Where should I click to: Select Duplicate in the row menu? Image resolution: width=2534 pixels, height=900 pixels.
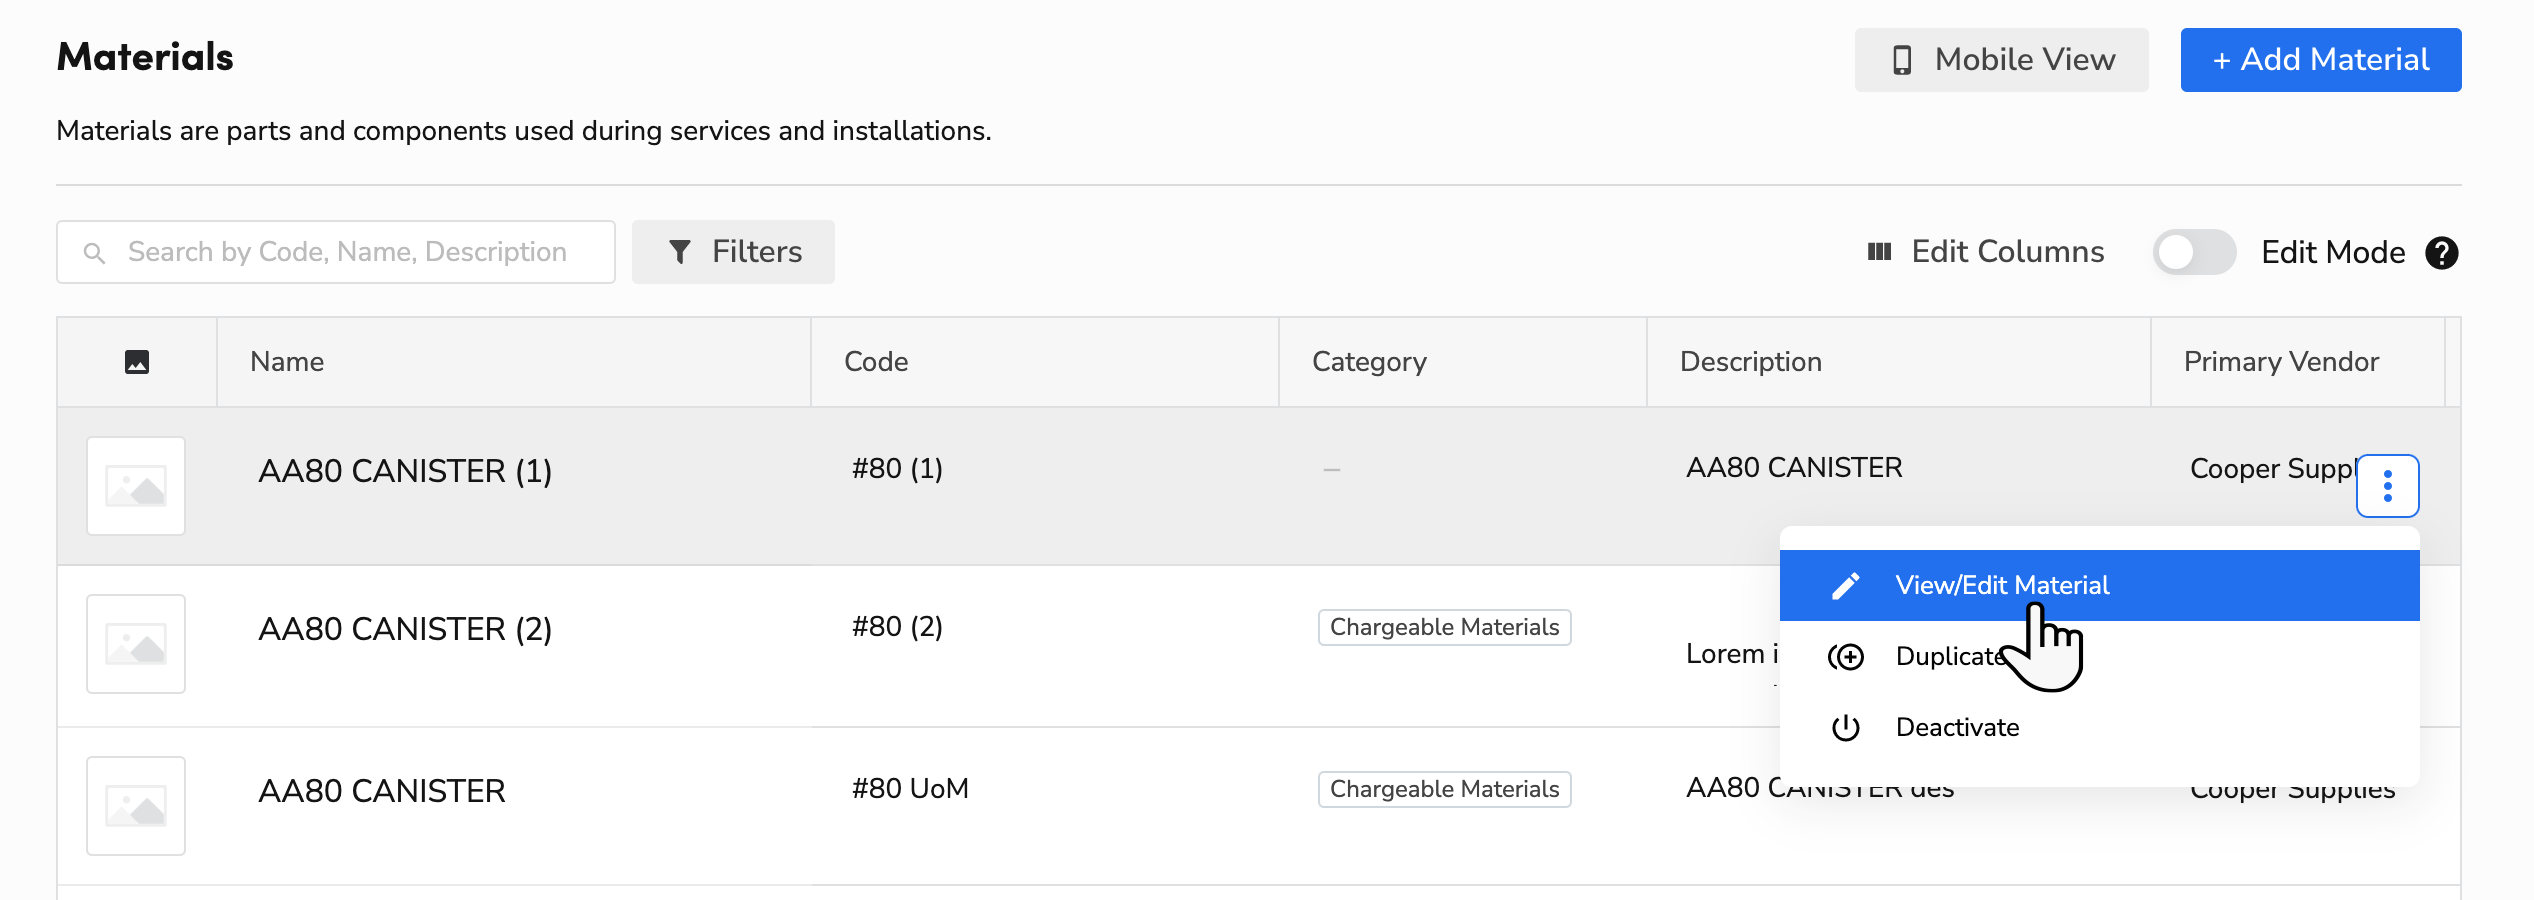pos(1950,657)
